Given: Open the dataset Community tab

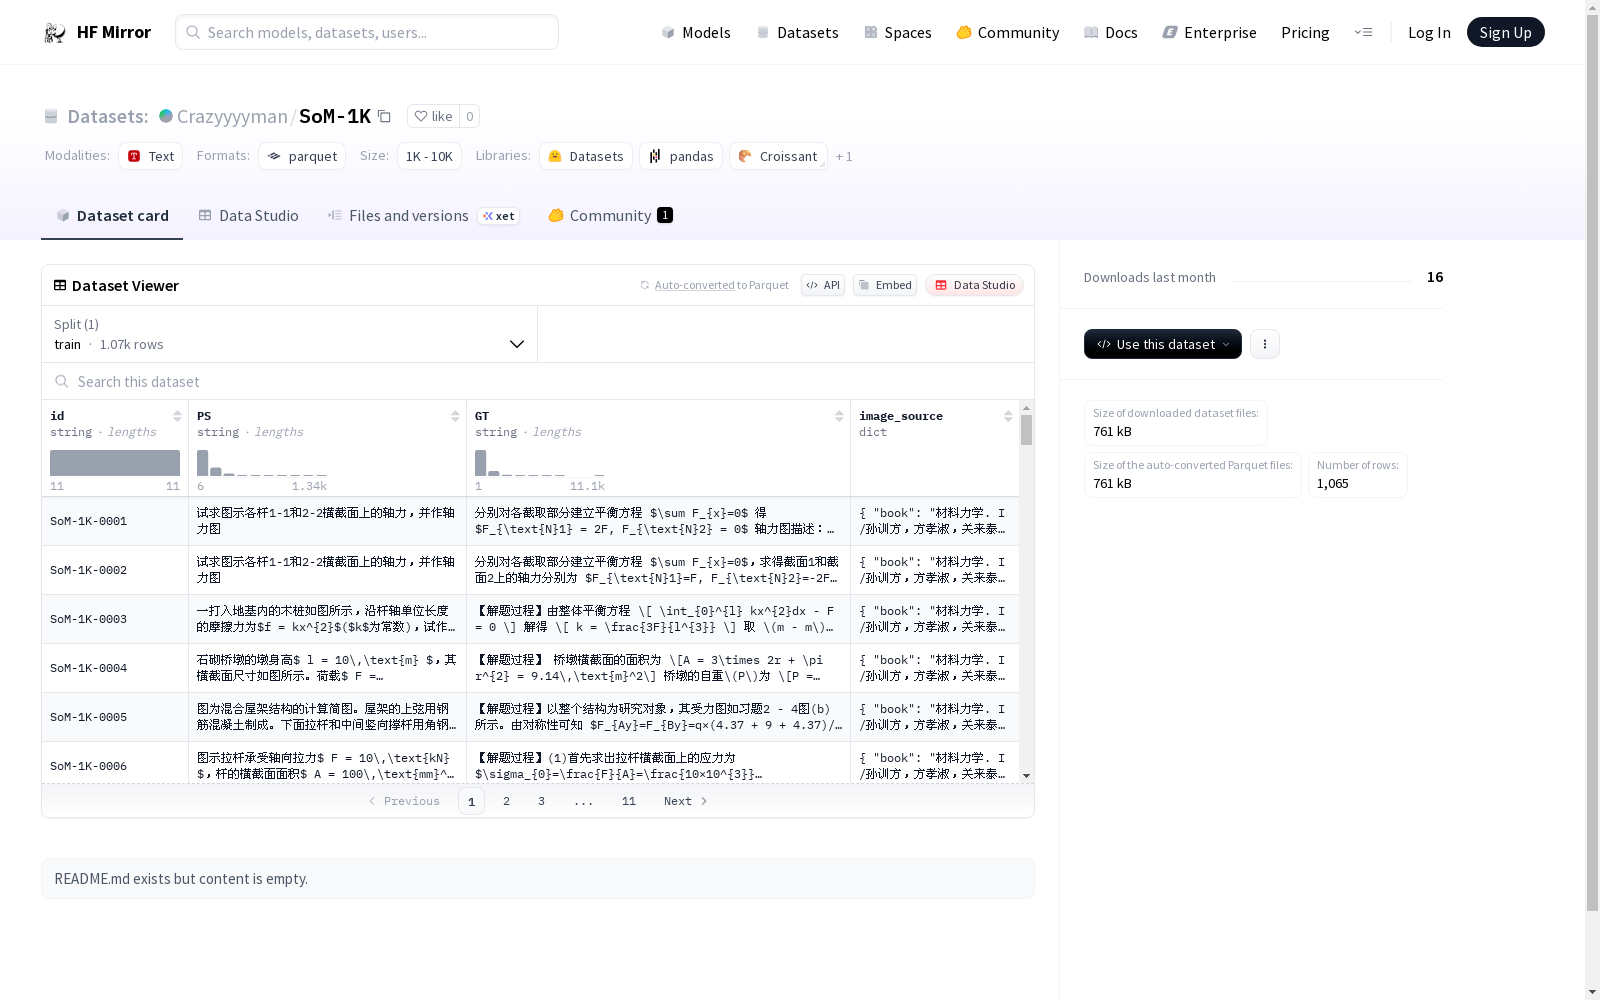Looking at the screenshot, I should click(610, 216).
